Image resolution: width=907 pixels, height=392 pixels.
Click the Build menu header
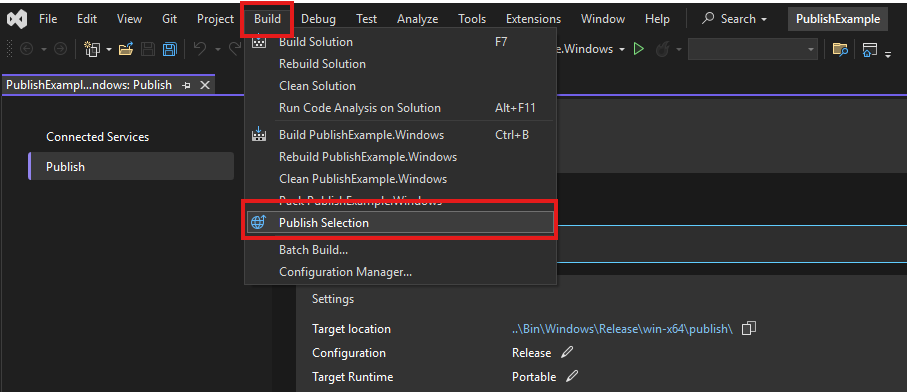(x=267, y=19)
